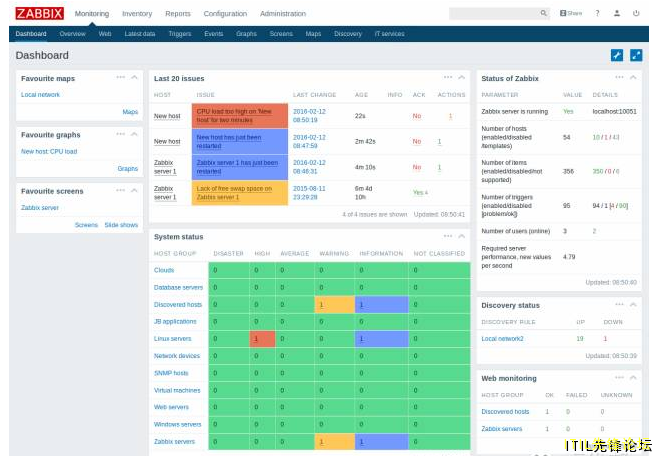Click the online users count 2

click(x=594, y=231)
